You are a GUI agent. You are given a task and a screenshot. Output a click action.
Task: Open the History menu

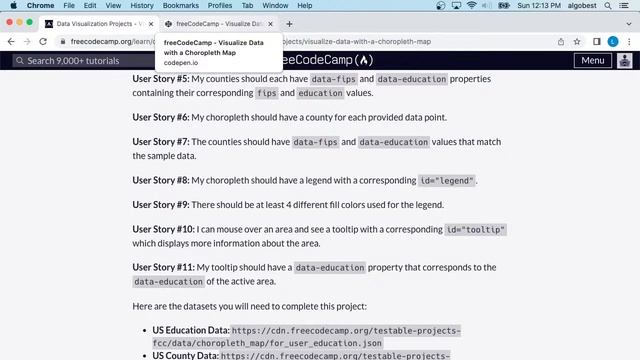(142, 5)
